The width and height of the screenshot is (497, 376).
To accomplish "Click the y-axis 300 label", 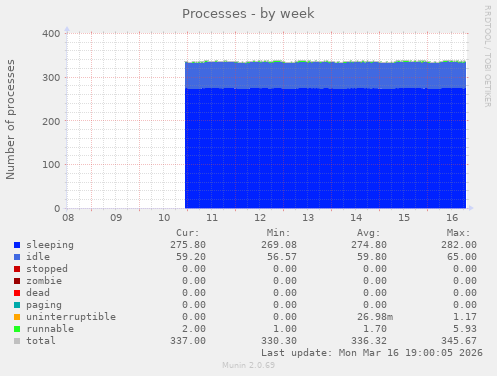I will click(51, 78).
